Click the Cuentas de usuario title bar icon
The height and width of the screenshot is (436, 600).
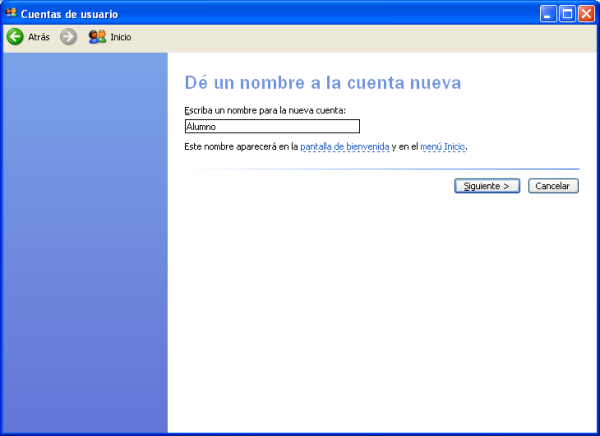tap(11, 13)
